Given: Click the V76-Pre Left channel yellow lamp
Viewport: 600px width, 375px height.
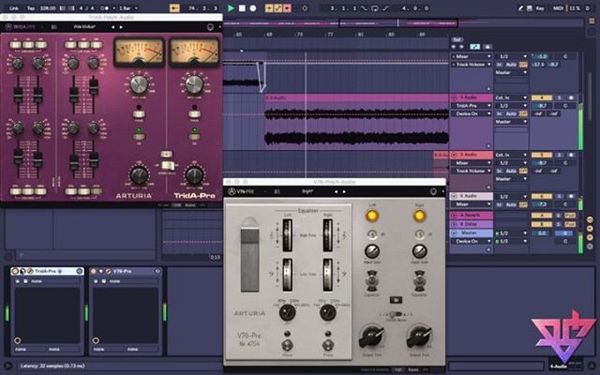Looking at the screenshot, I should 372,216.
